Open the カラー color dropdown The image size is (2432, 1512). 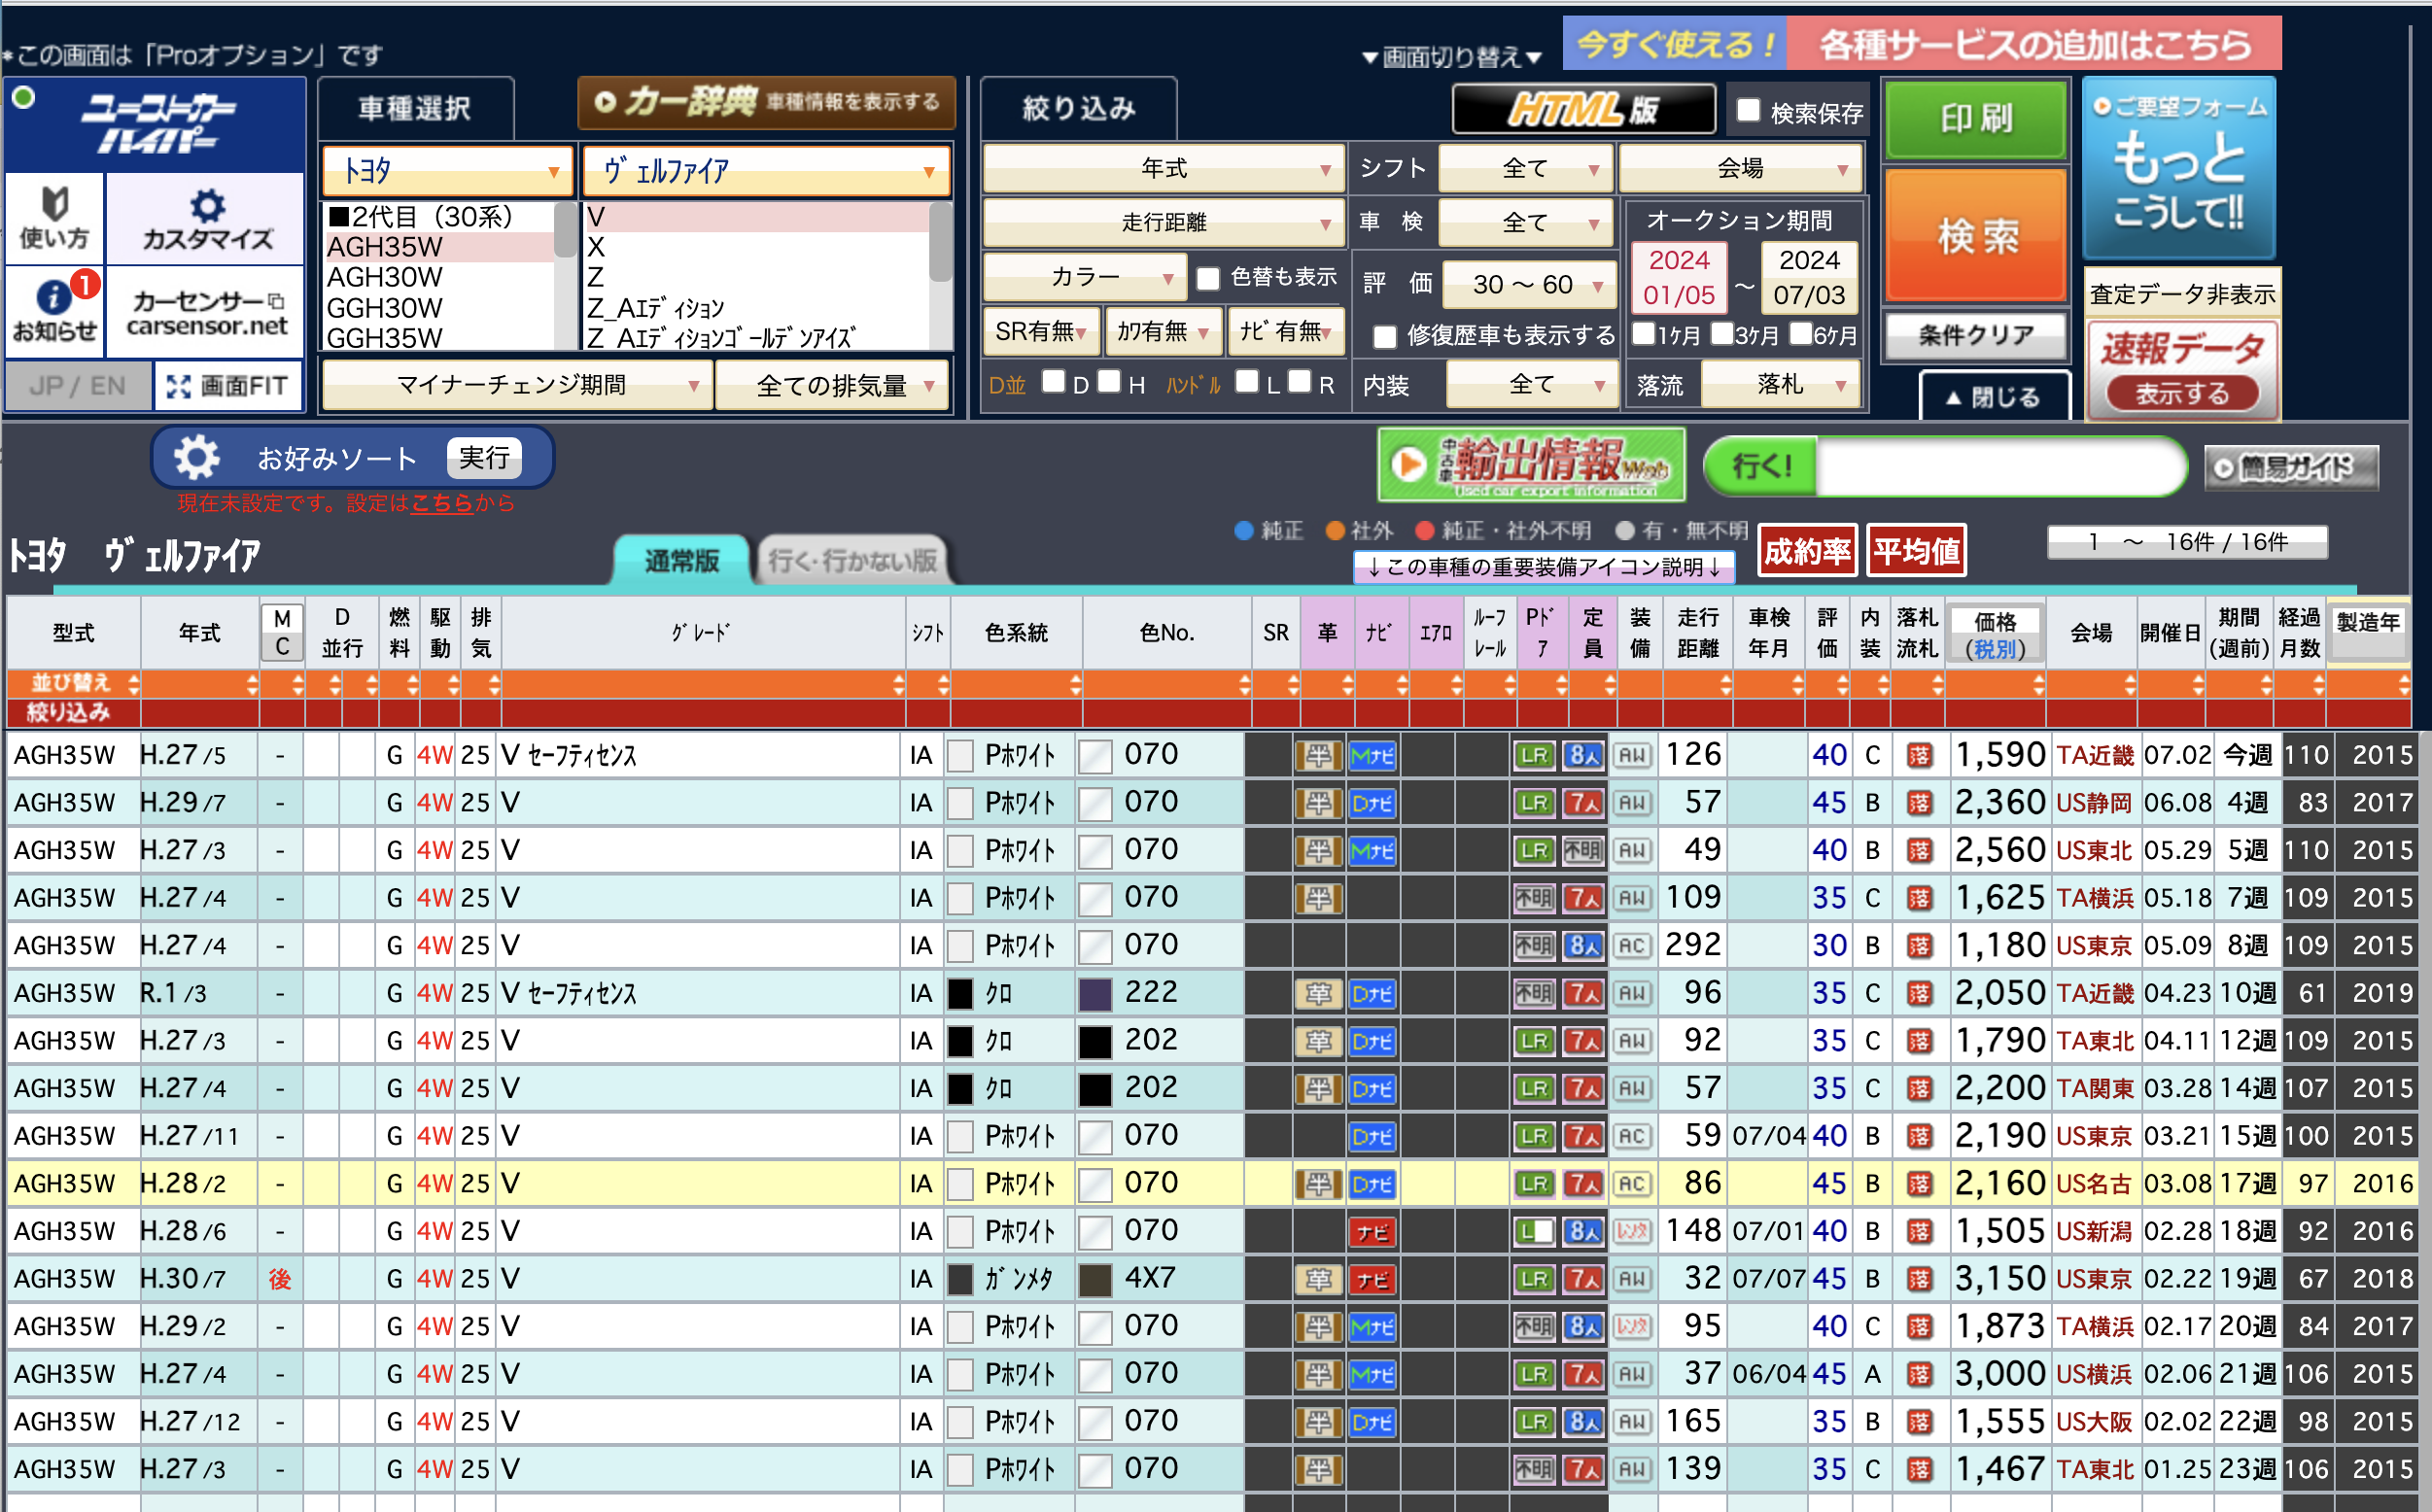(x=1084, y=277)
